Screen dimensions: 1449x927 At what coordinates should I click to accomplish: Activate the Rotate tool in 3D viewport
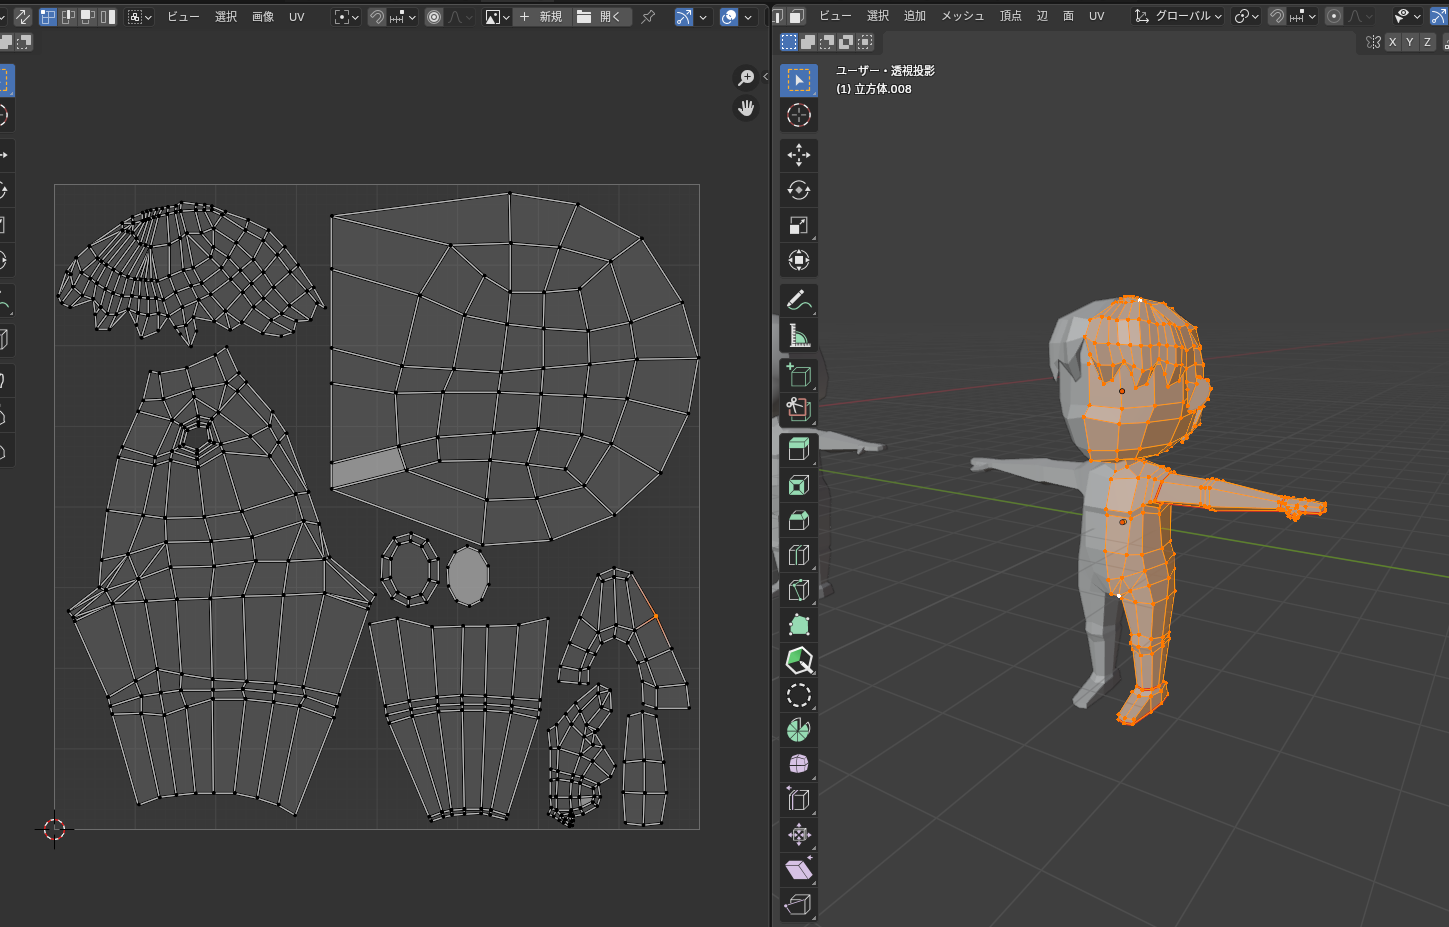tap(798, 190)
